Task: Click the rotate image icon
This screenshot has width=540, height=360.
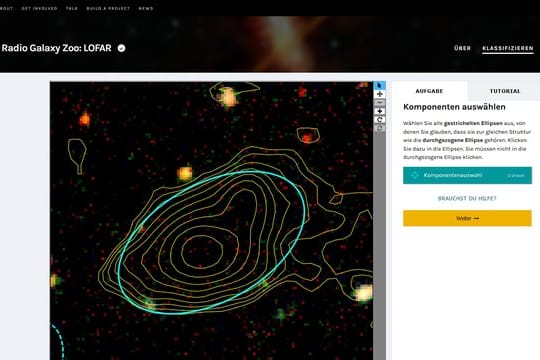Action: tap(380, 120)
